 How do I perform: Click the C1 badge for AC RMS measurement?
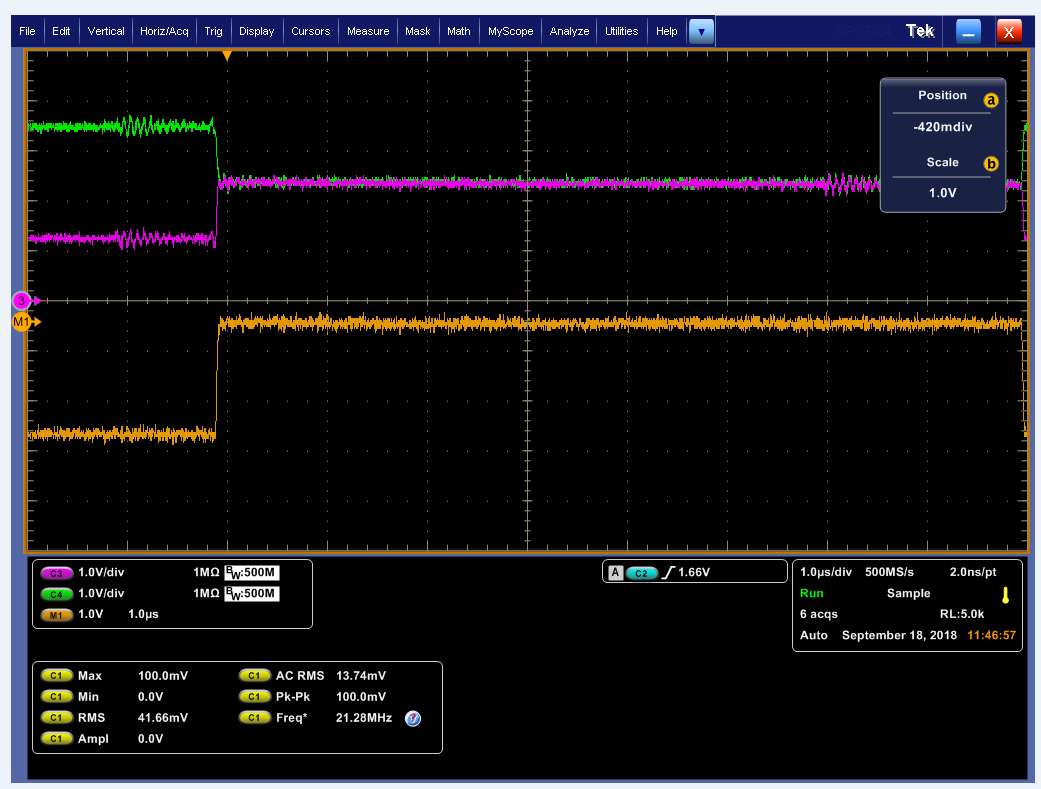[x=254, y=675]
